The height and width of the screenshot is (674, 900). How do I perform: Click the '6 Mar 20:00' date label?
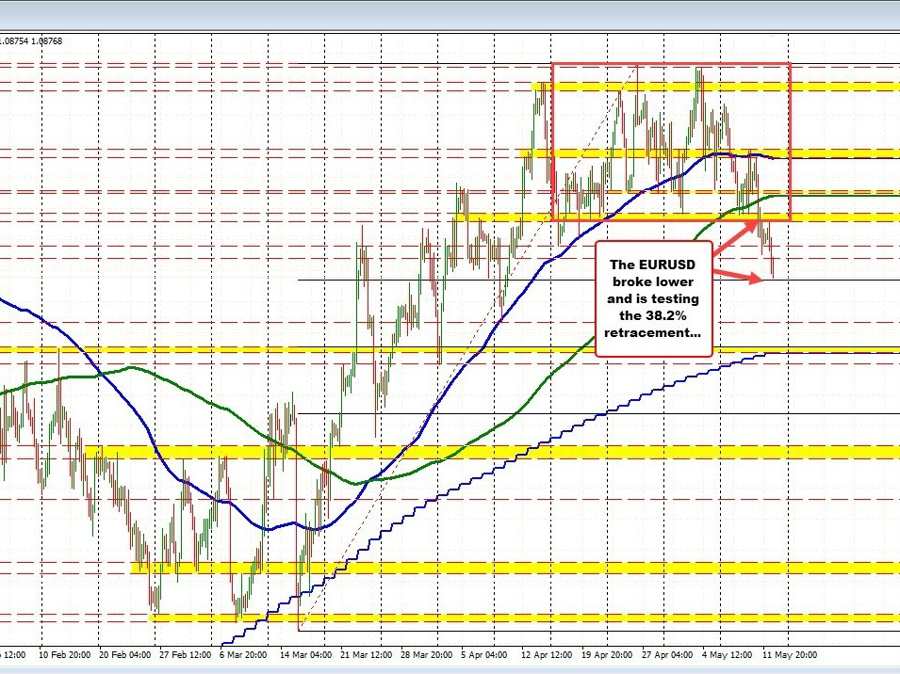pyautogui.click(x=243, y=654)
